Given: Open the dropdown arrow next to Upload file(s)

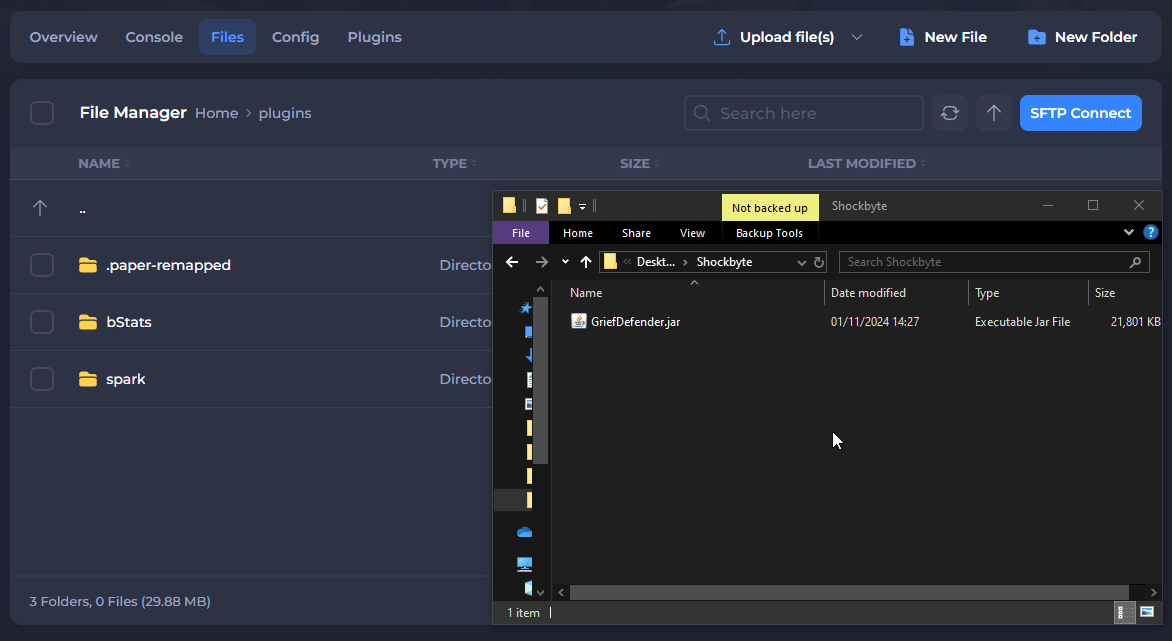Looking at the screenshot, I should click(x=857, y=37).
